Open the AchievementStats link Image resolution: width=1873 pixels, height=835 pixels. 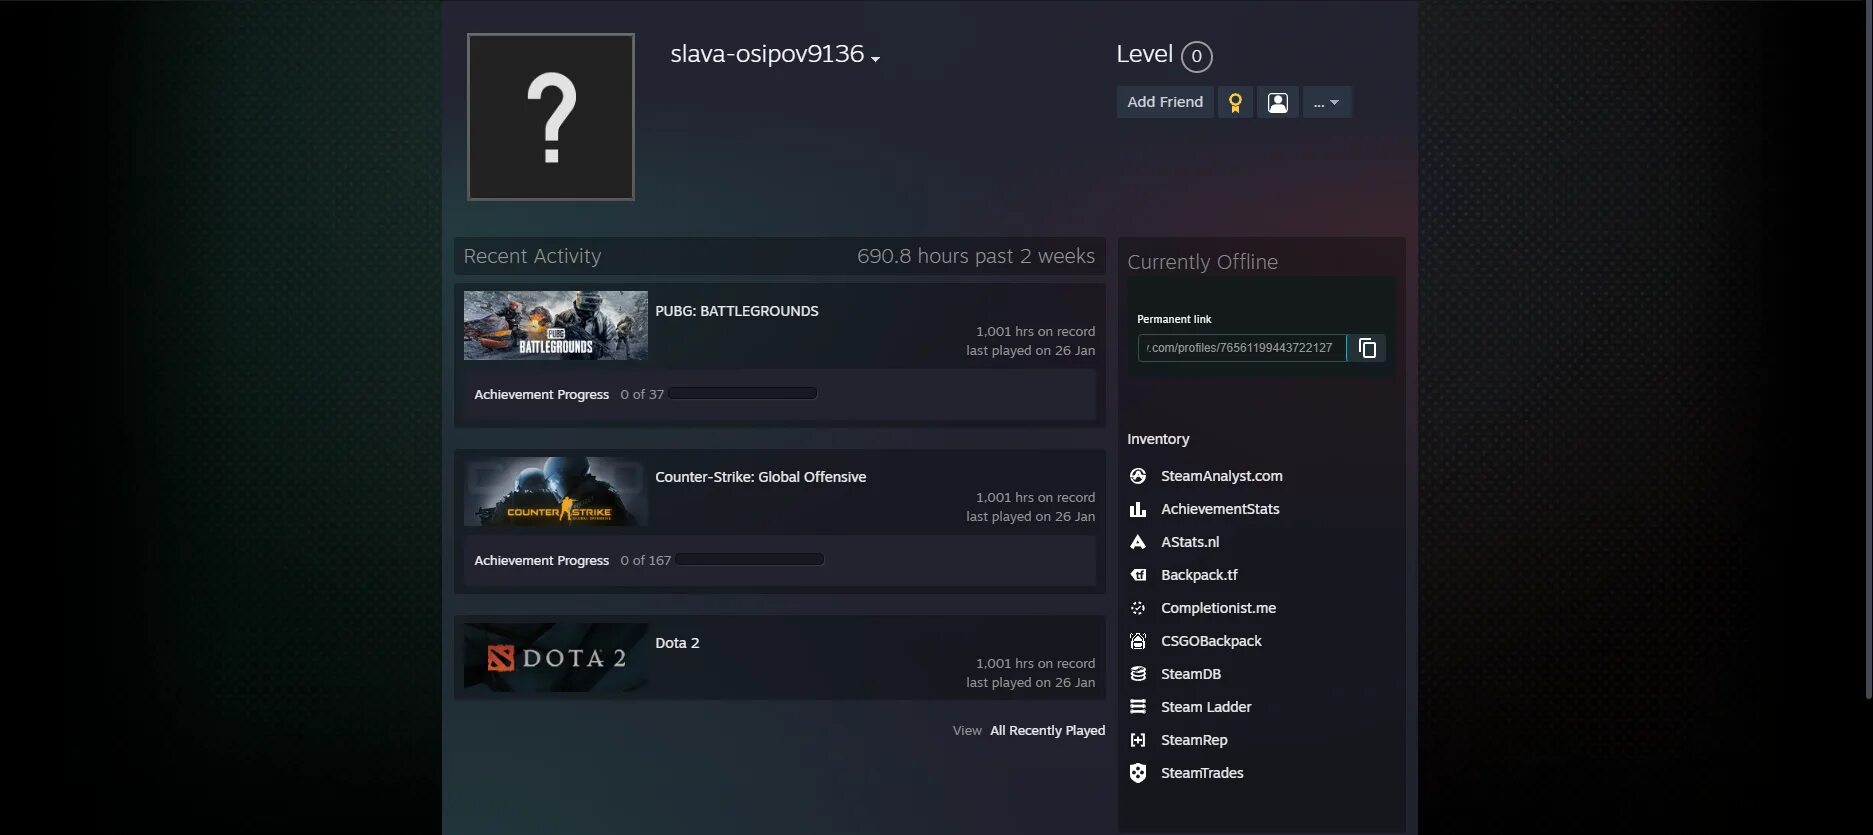click(1220, 509)
